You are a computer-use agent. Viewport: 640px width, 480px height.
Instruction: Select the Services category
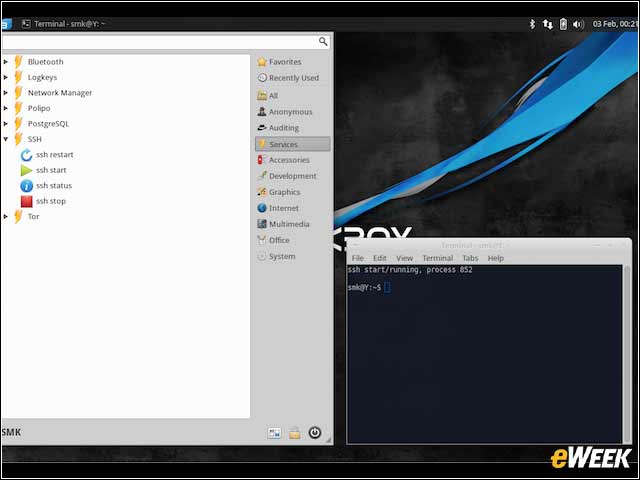[293, 144]
